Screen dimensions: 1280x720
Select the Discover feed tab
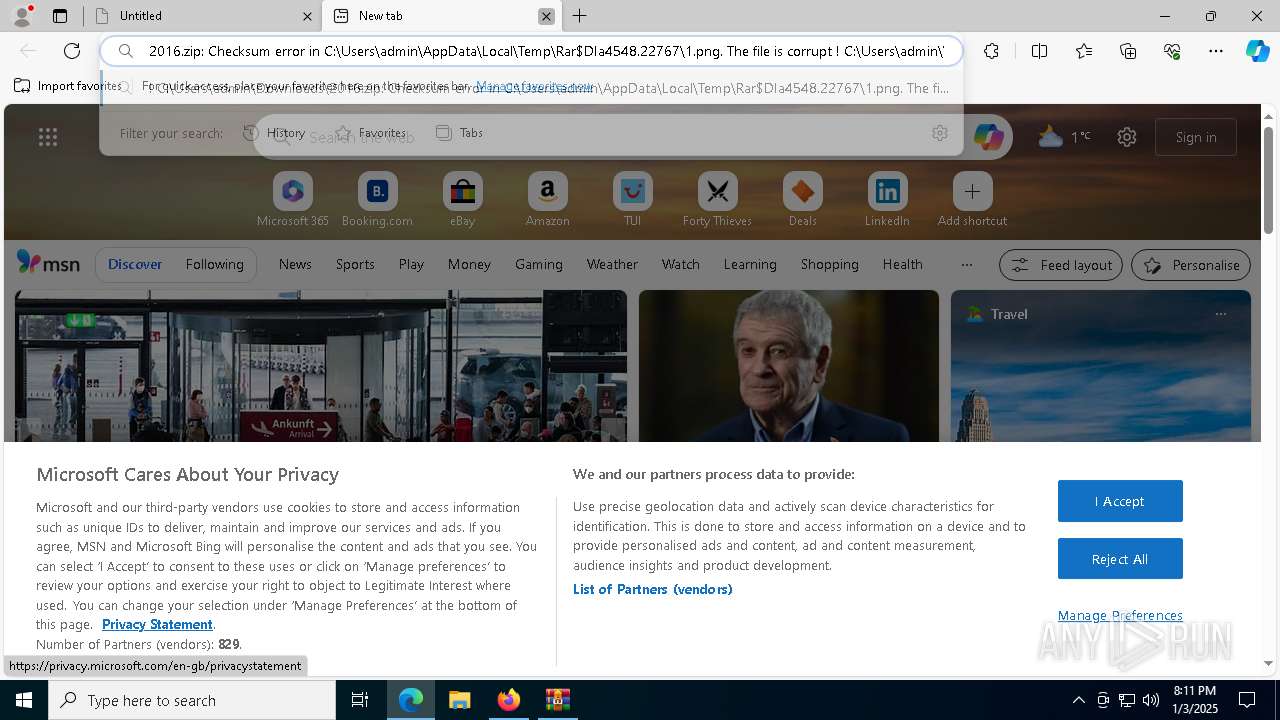pyautogui.click(x=135, y=264)
